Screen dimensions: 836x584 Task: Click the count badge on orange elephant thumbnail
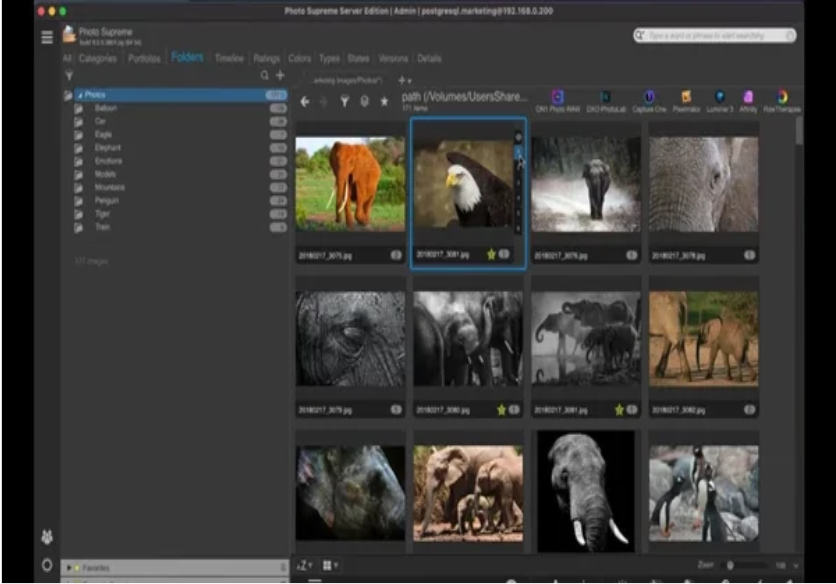pyautogui.click(x=396, y=255)
